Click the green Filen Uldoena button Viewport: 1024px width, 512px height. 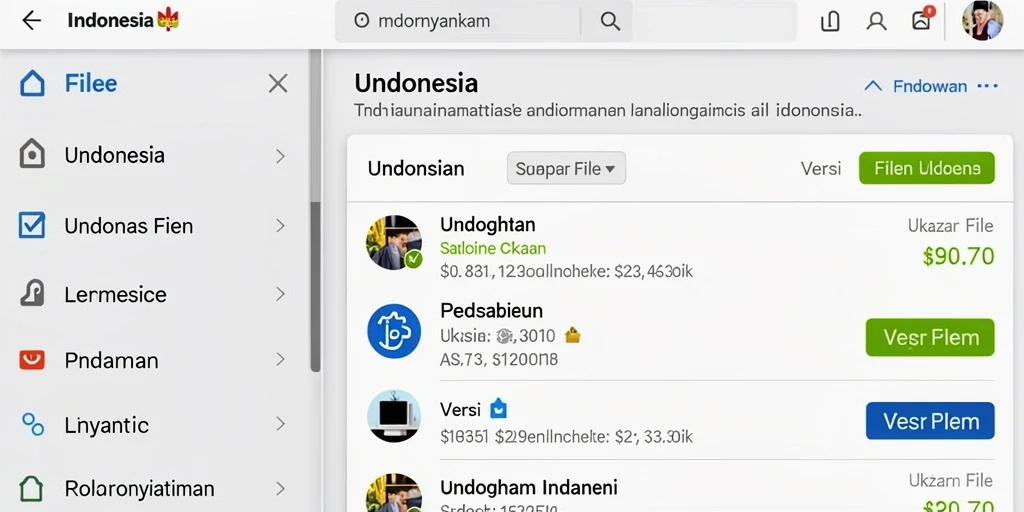coord(927,168)
